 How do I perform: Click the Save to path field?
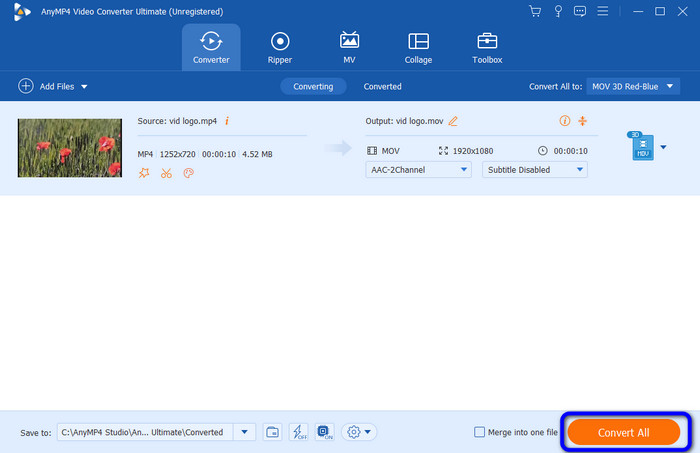click(145, 432)
